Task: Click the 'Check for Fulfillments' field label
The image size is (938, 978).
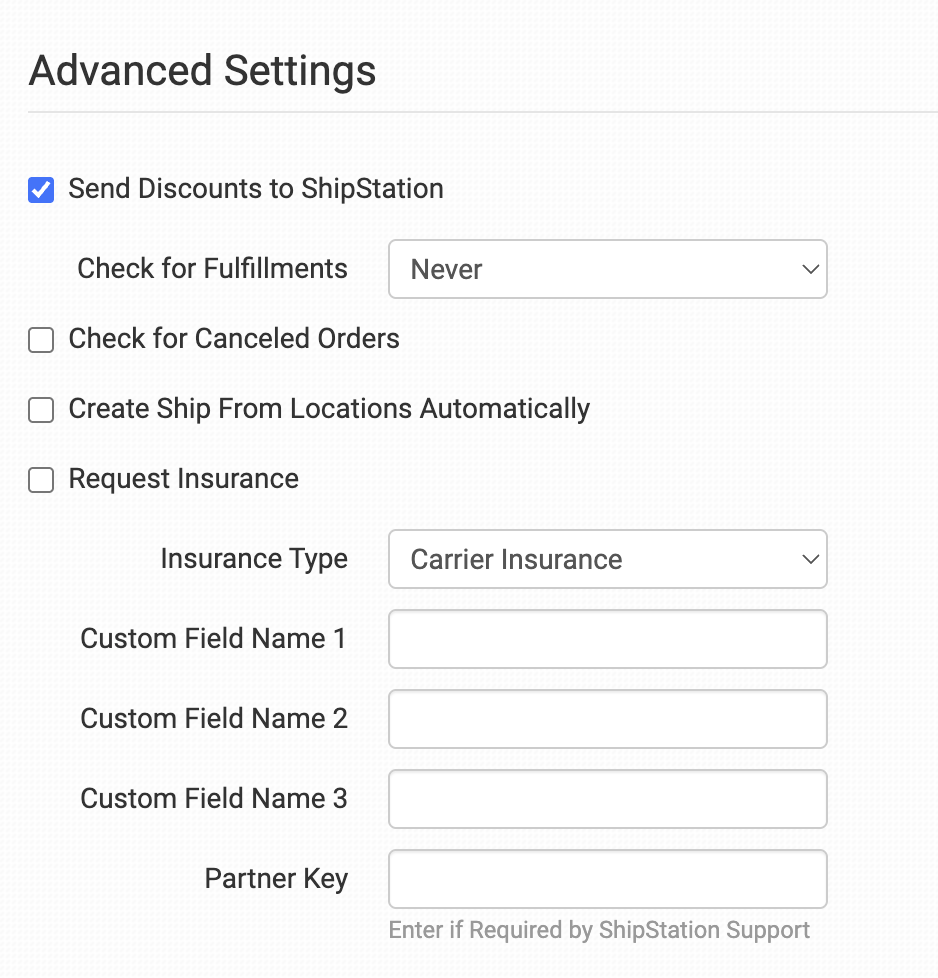Action: pyautogui.click(x=212, y=269)
